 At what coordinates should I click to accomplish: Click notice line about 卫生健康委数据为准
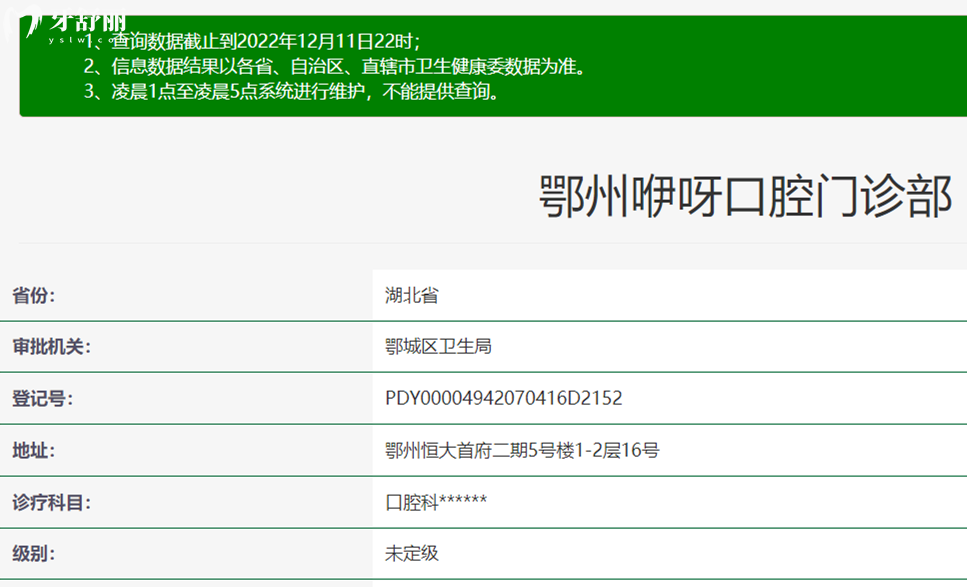point(334,66)
